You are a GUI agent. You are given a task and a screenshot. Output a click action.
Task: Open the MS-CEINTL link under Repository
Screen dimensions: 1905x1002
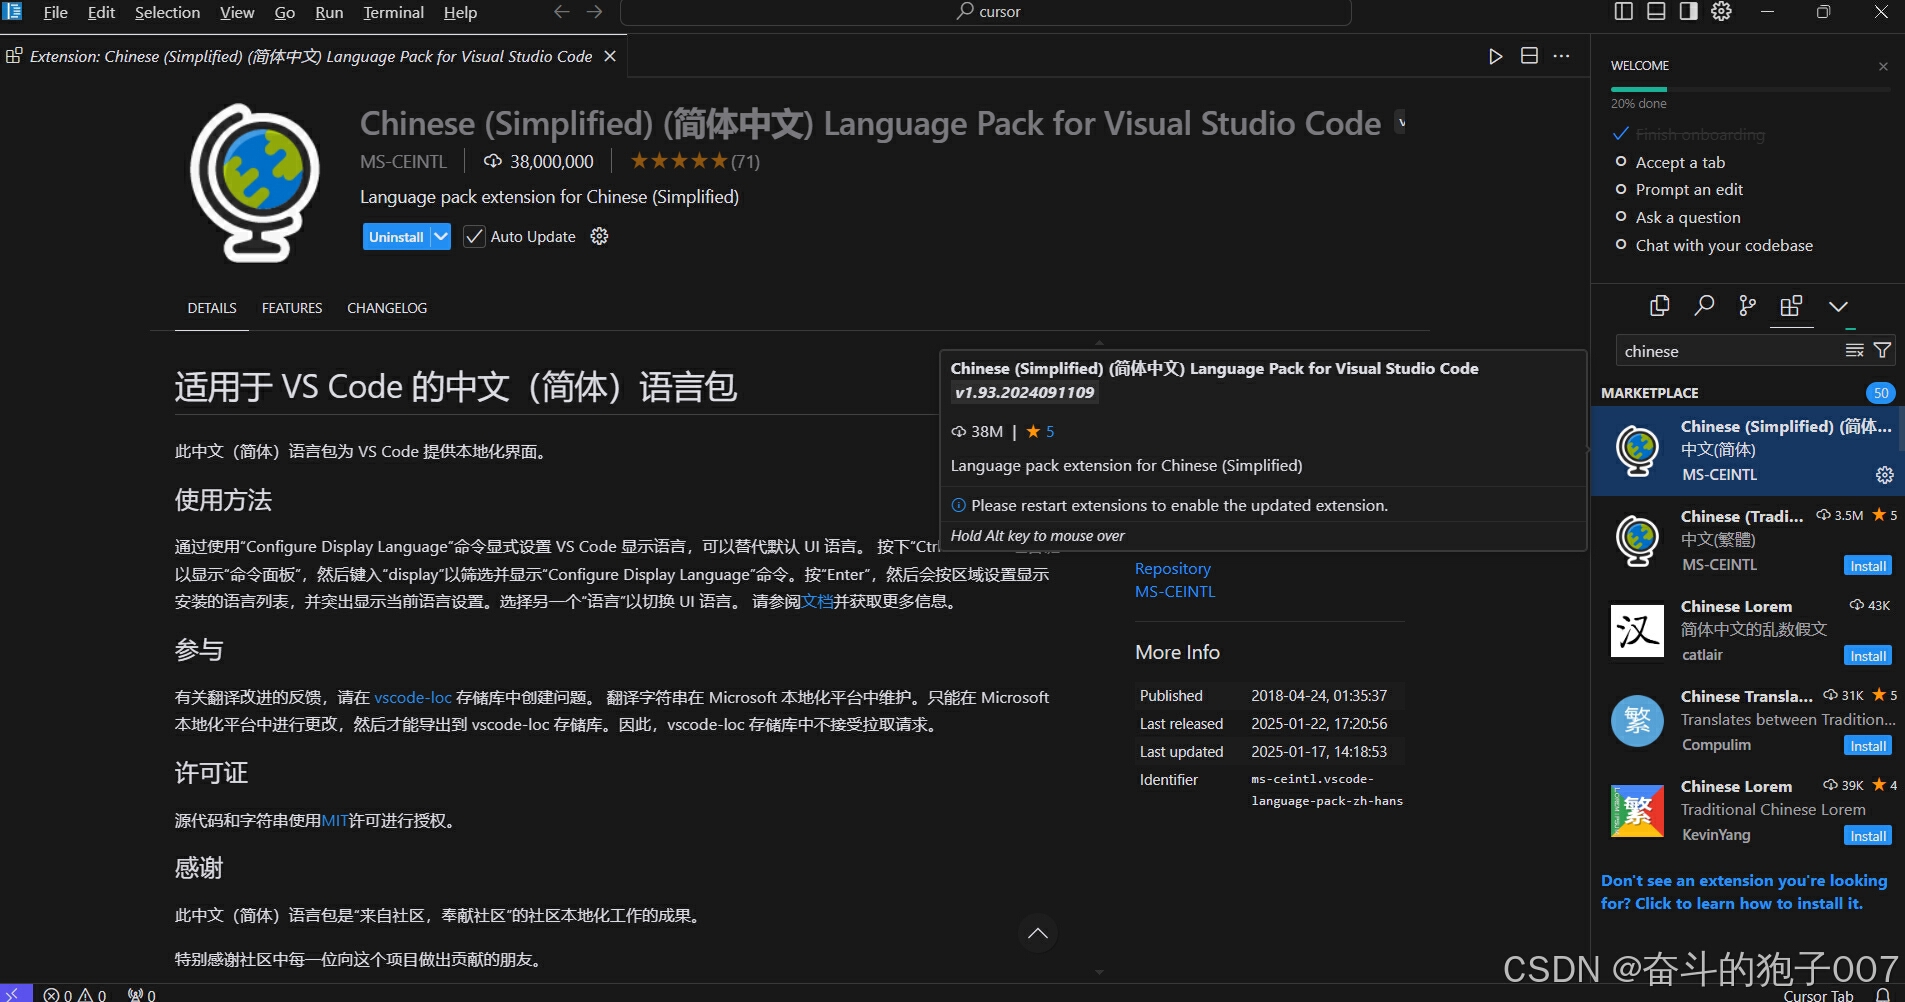1175,591
